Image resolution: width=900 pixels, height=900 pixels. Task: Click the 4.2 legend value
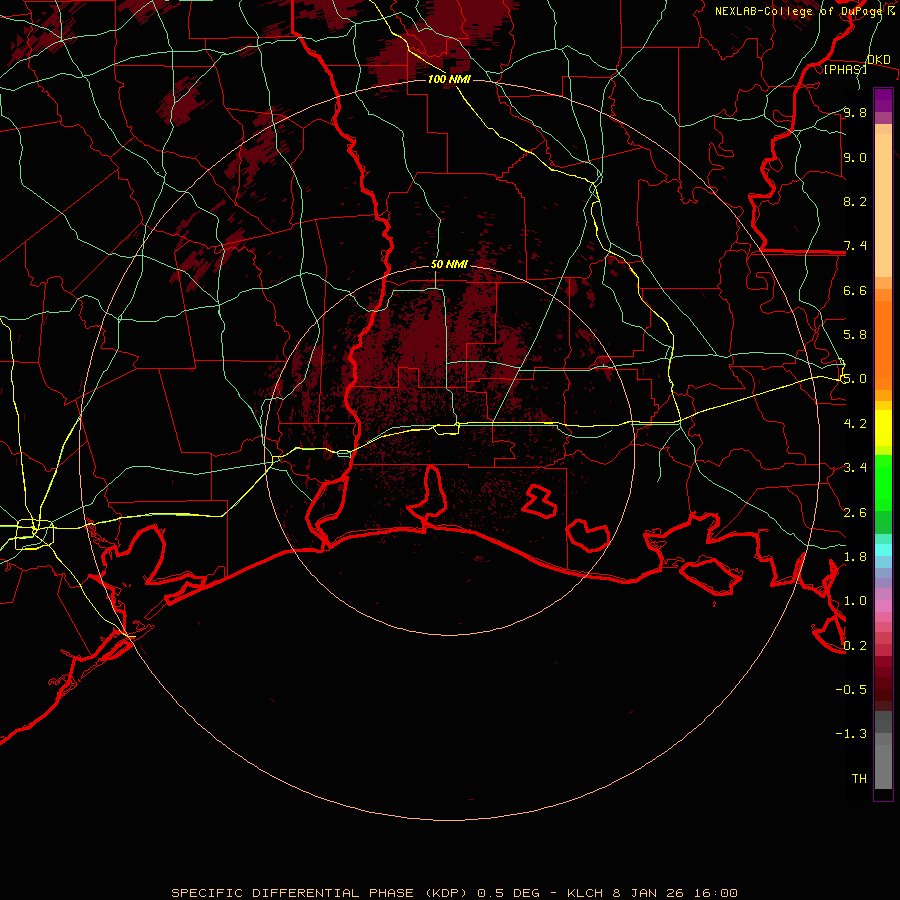point(855,424)
